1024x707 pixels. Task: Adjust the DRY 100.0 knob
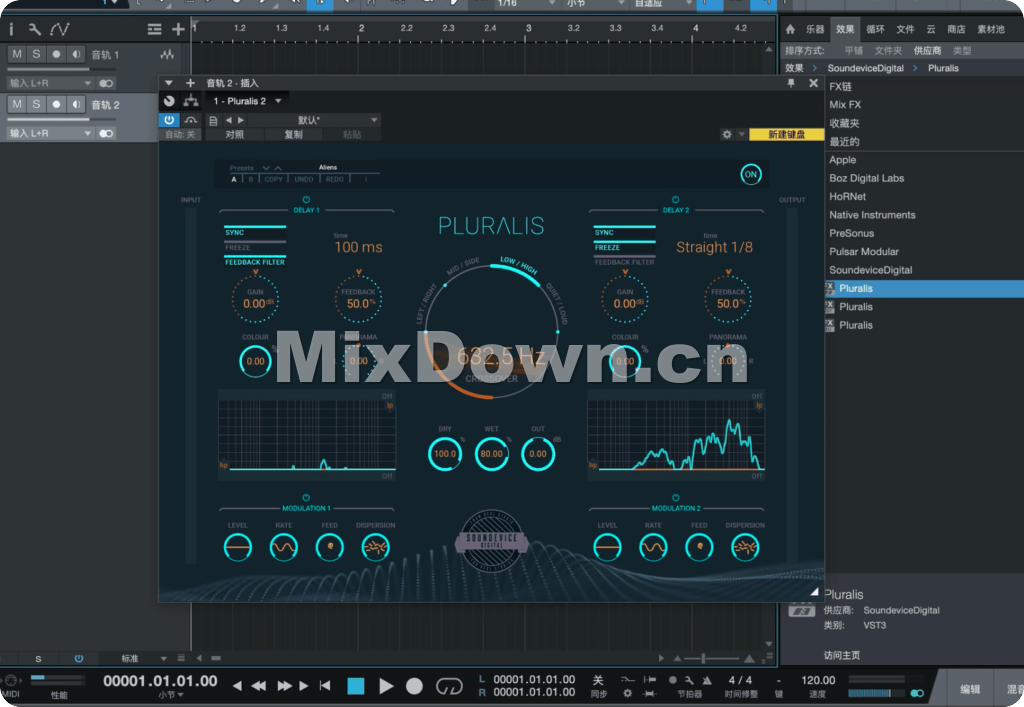[445, 454]
